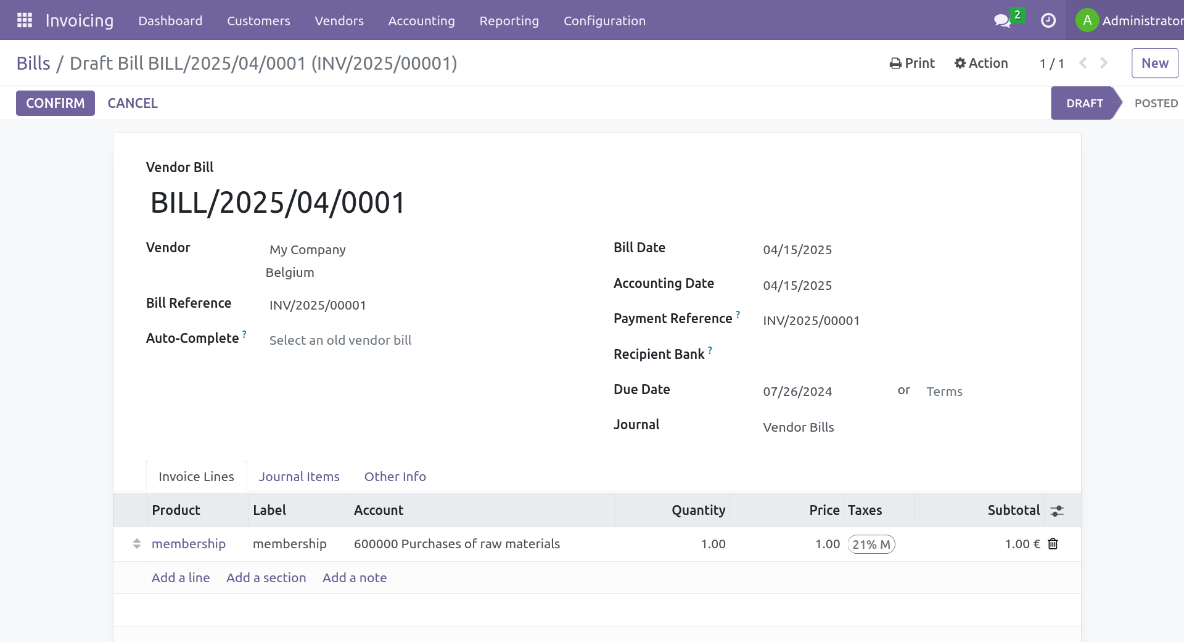The height and width of the screenshot is (642, 1184).
Task: Go to the next record arrow
Action: click(x=1104, y=63)
